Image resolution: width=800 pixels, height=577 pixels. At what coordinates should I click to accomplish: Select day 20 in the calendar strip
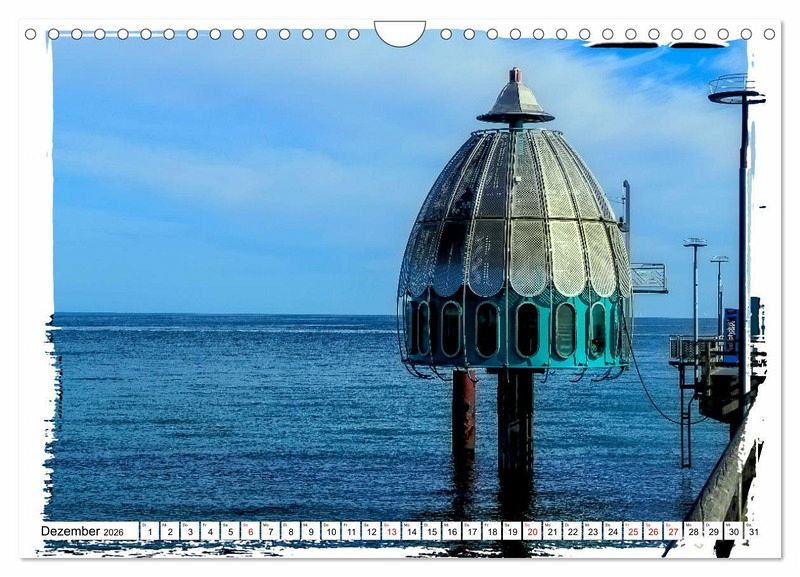coord(532,532)
